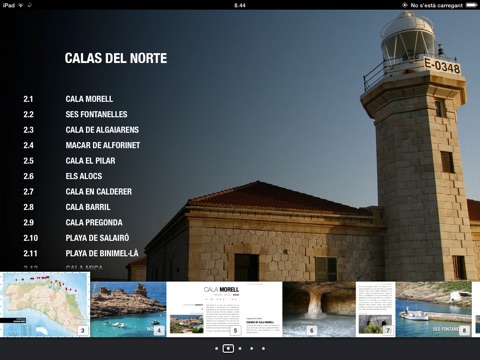Viewport: 480px width, 360px height.
Task: Go to Playa de Salairó
Action: click(97, 238)
